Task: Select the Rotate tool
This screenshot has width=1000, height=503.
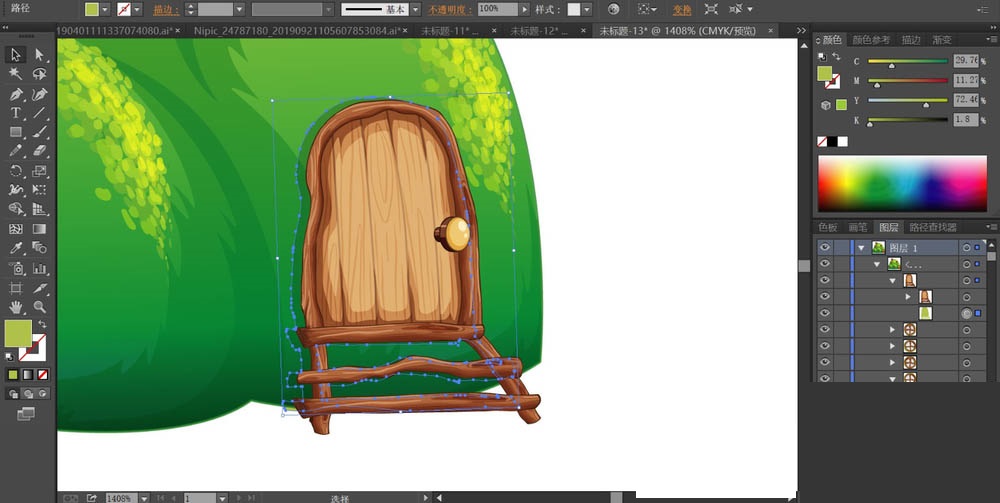Action: click(15, 170)
